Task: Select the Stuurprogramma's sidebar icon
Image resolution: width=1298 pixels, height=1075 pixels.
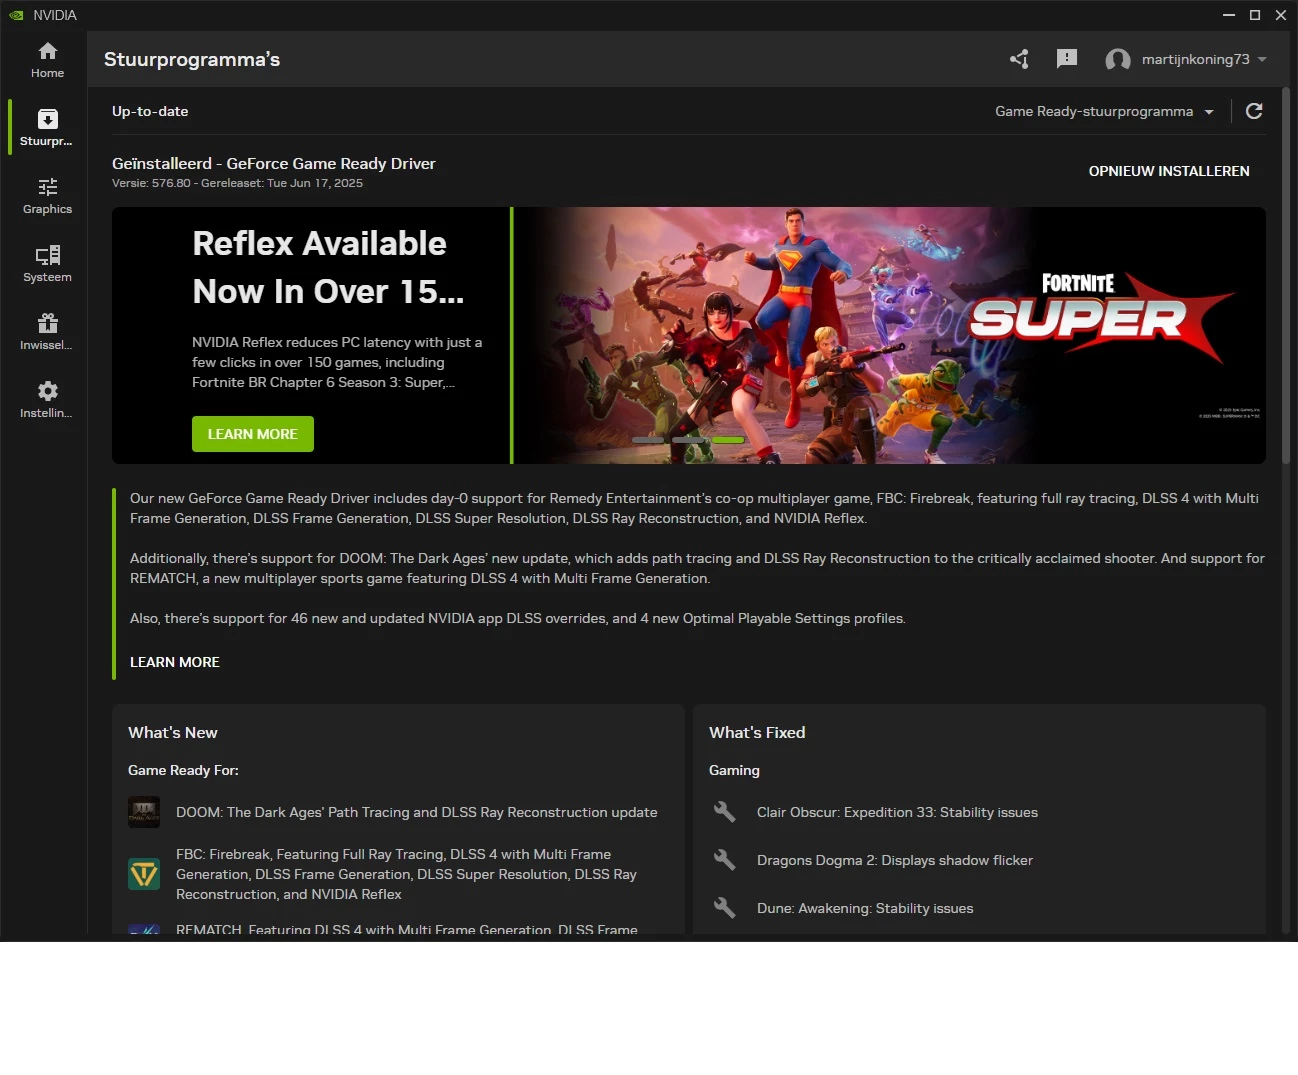Action: [x=47, y=119]
